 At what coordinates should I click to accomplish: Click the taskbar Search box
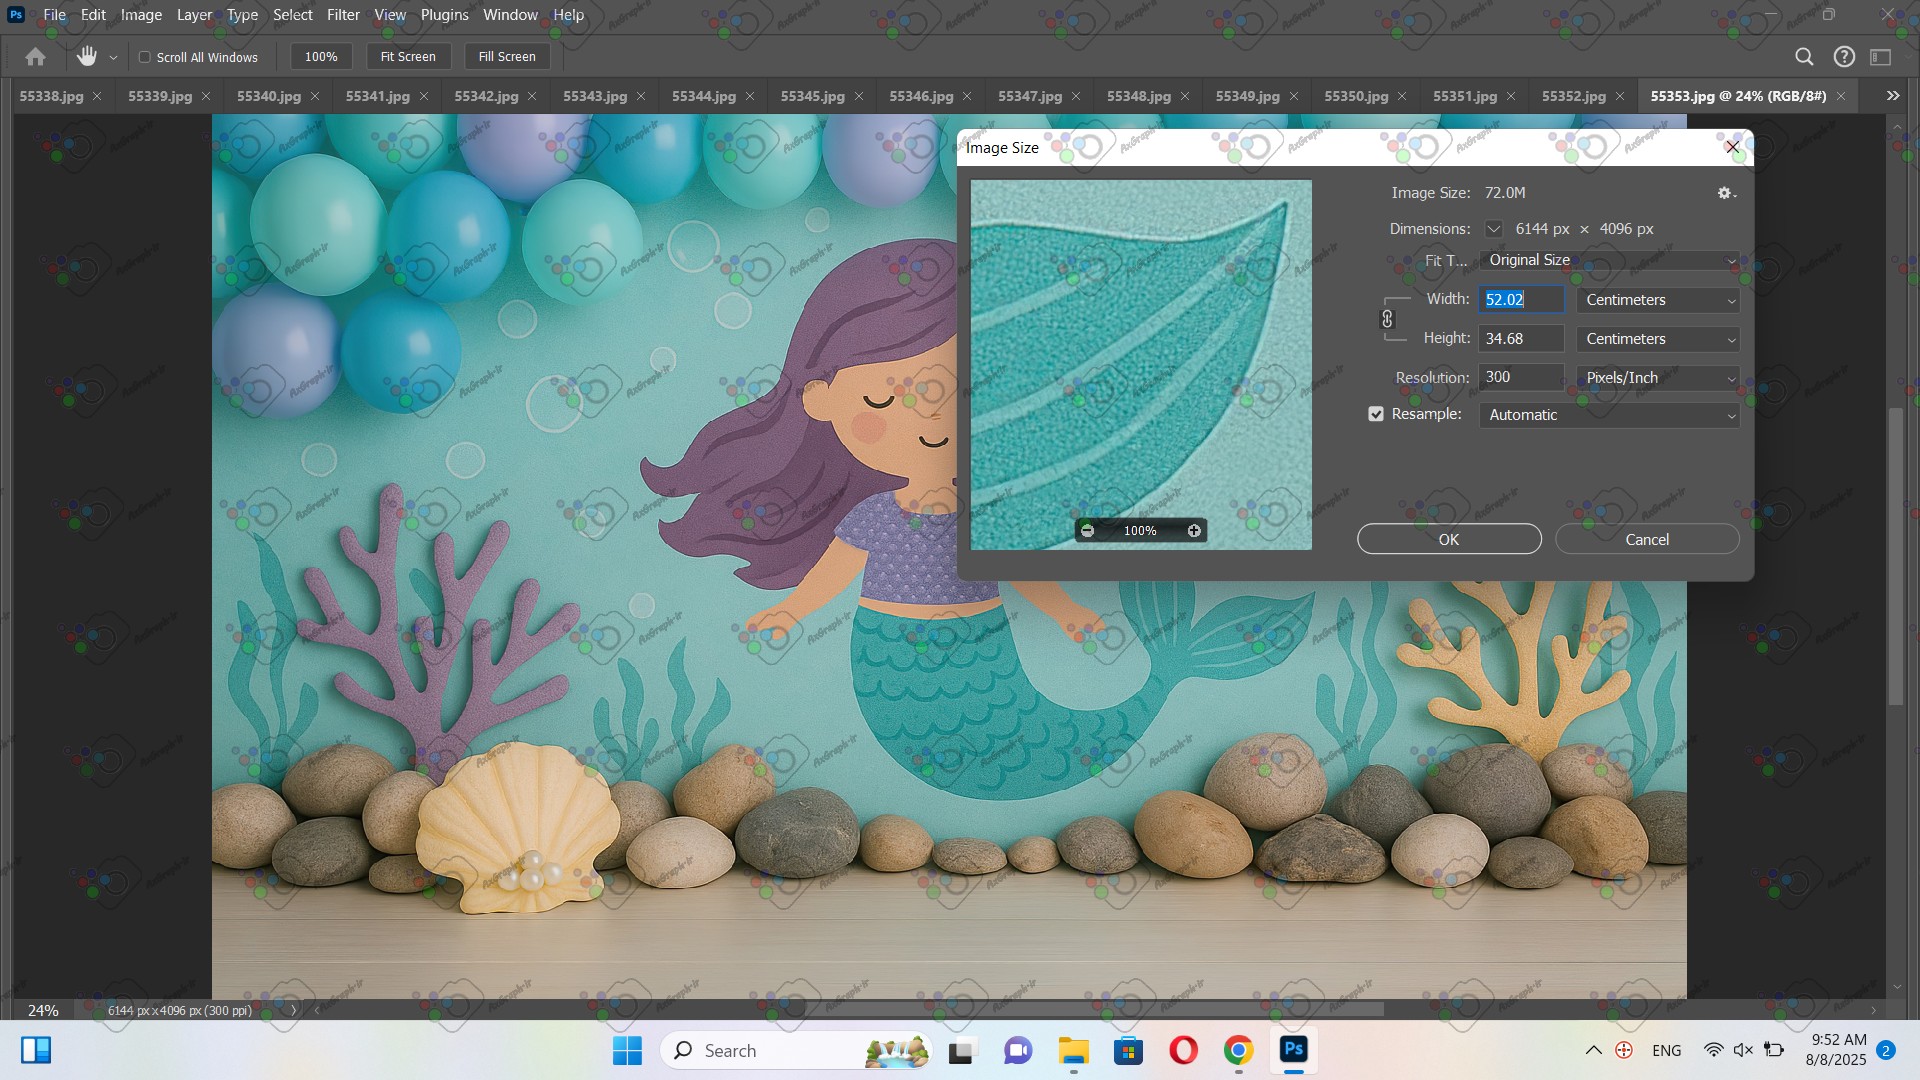796,1051
